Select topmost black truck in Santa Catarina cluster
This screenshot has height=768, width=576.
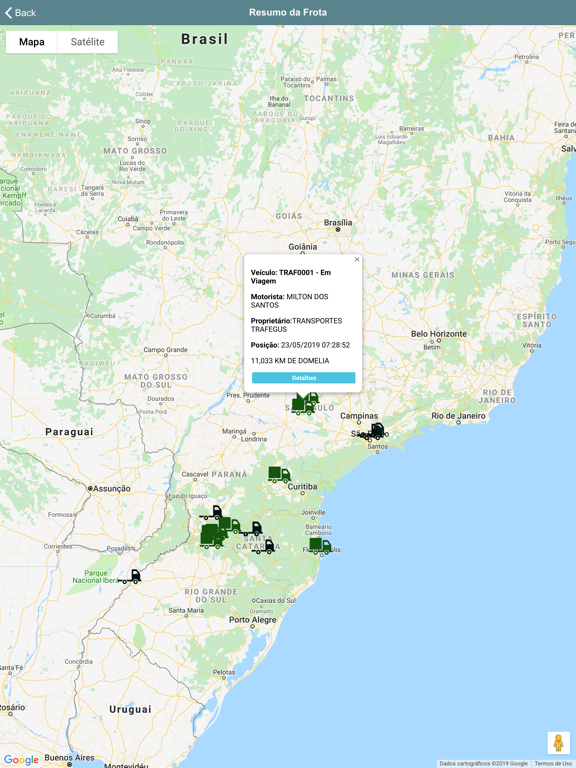click(212, 513)
